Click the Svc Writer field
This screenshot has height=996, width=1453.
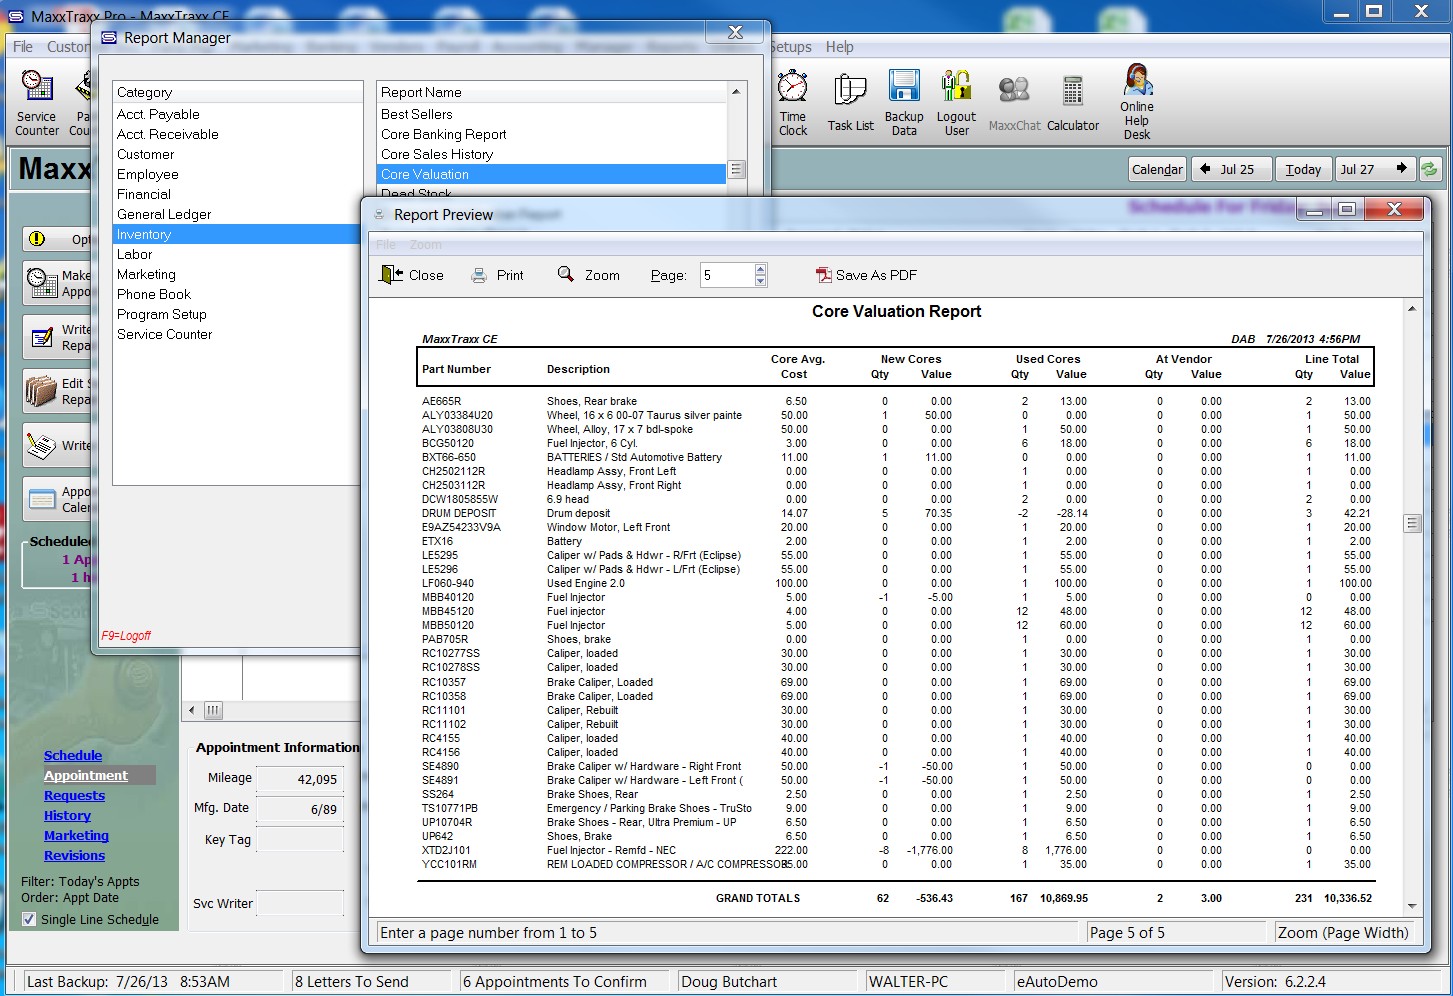(x=300, y=903)
